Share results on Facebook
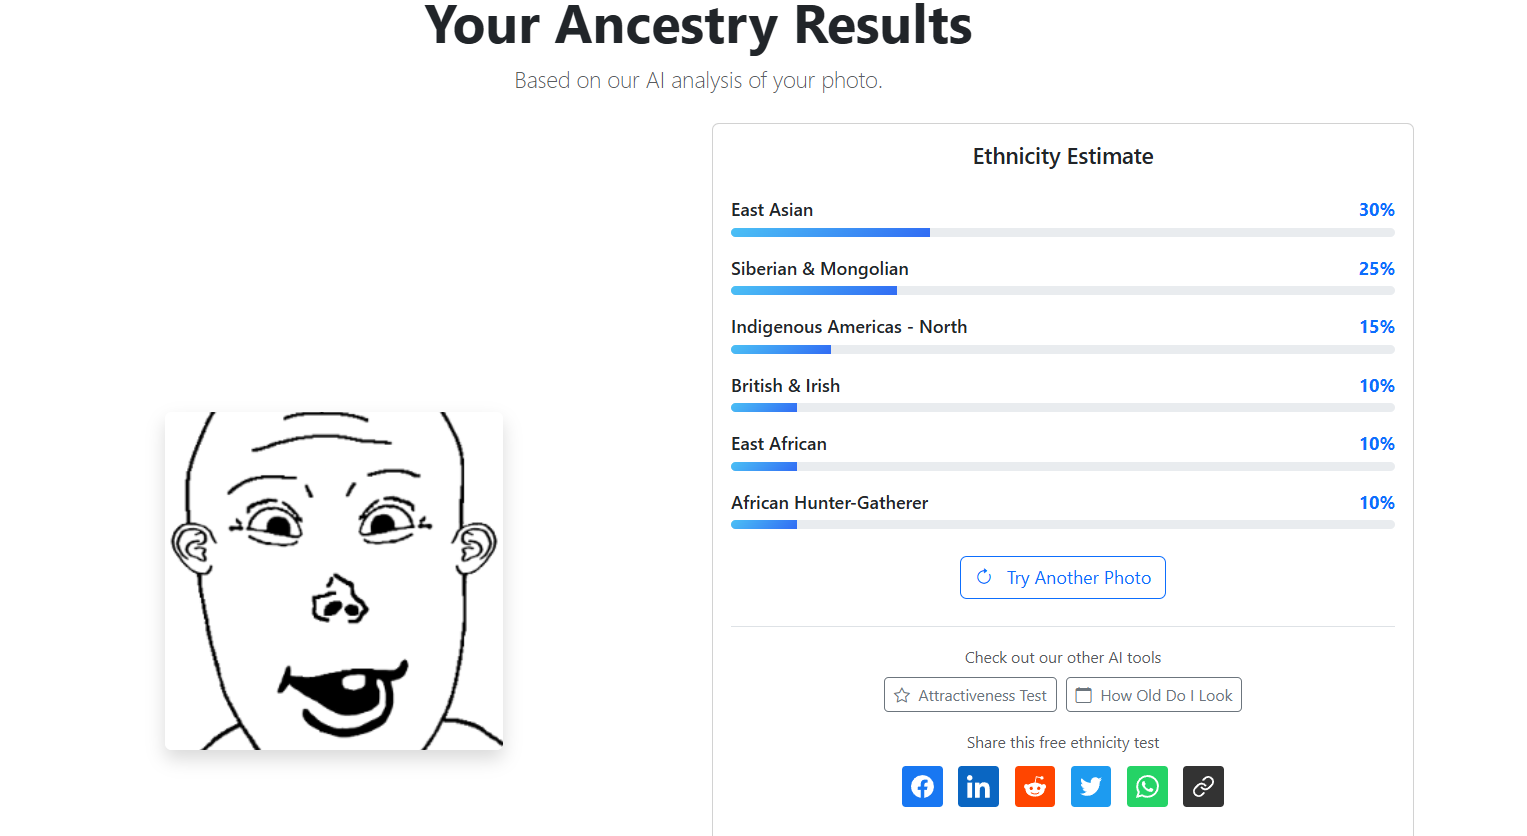This screenshot has width=1527, height=836. [922, 786]
